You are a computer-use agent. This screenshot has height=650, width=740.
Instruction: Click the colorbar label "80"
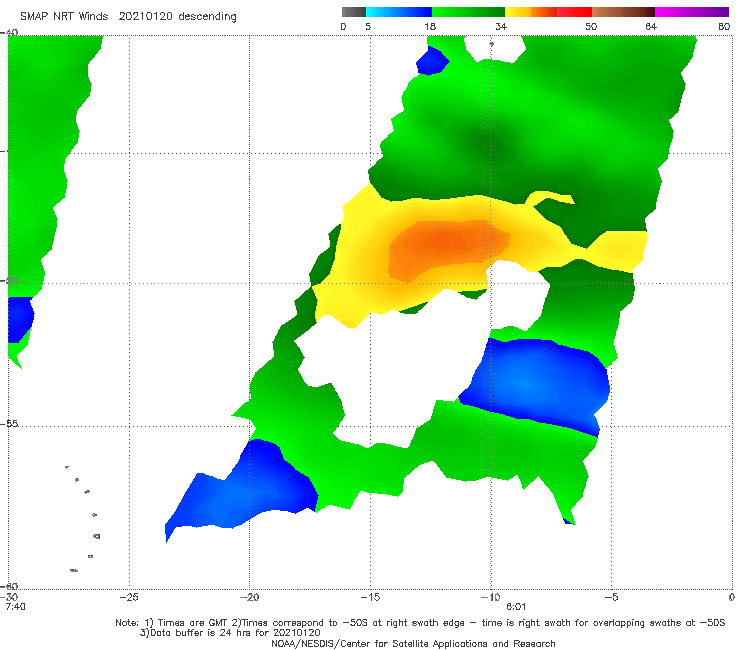coord(724,26)
